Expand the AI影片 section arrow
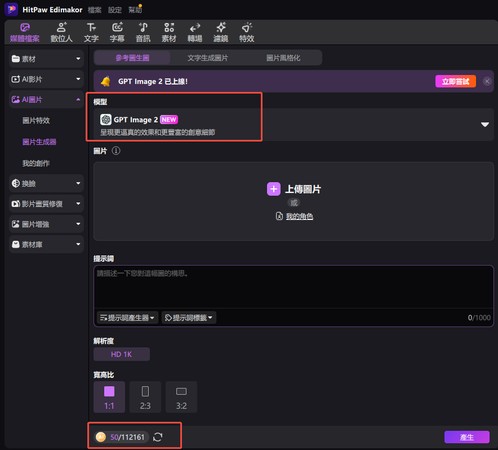This screenshot has height=450, width=498. tap(78, 79)
